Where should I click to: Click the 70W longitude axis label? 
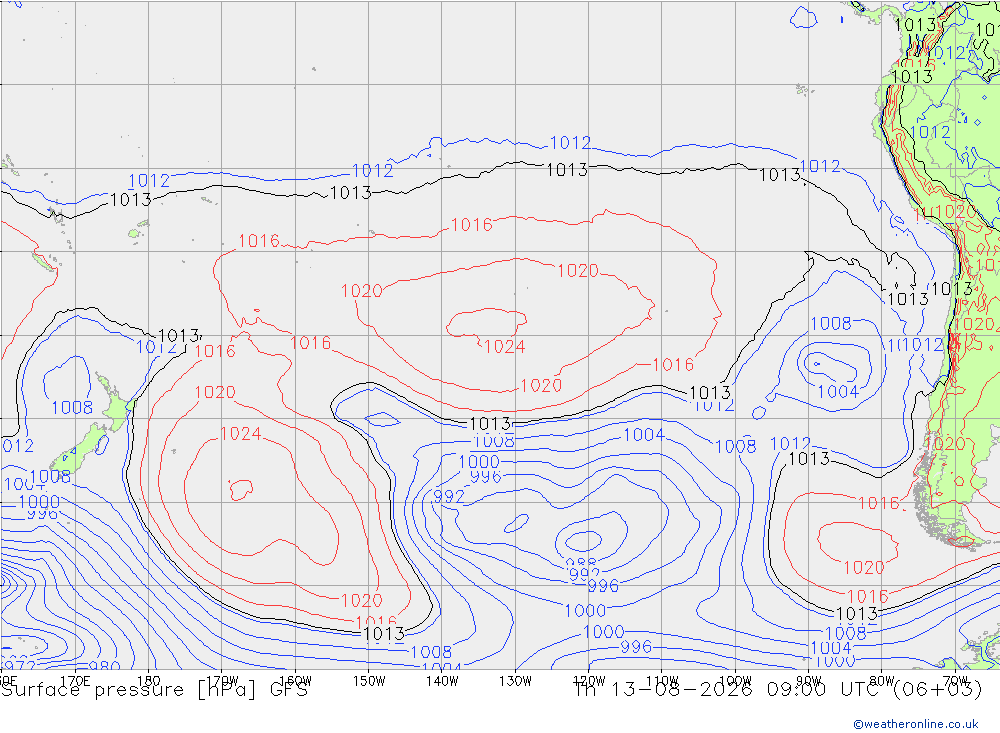tap(955, 681)
